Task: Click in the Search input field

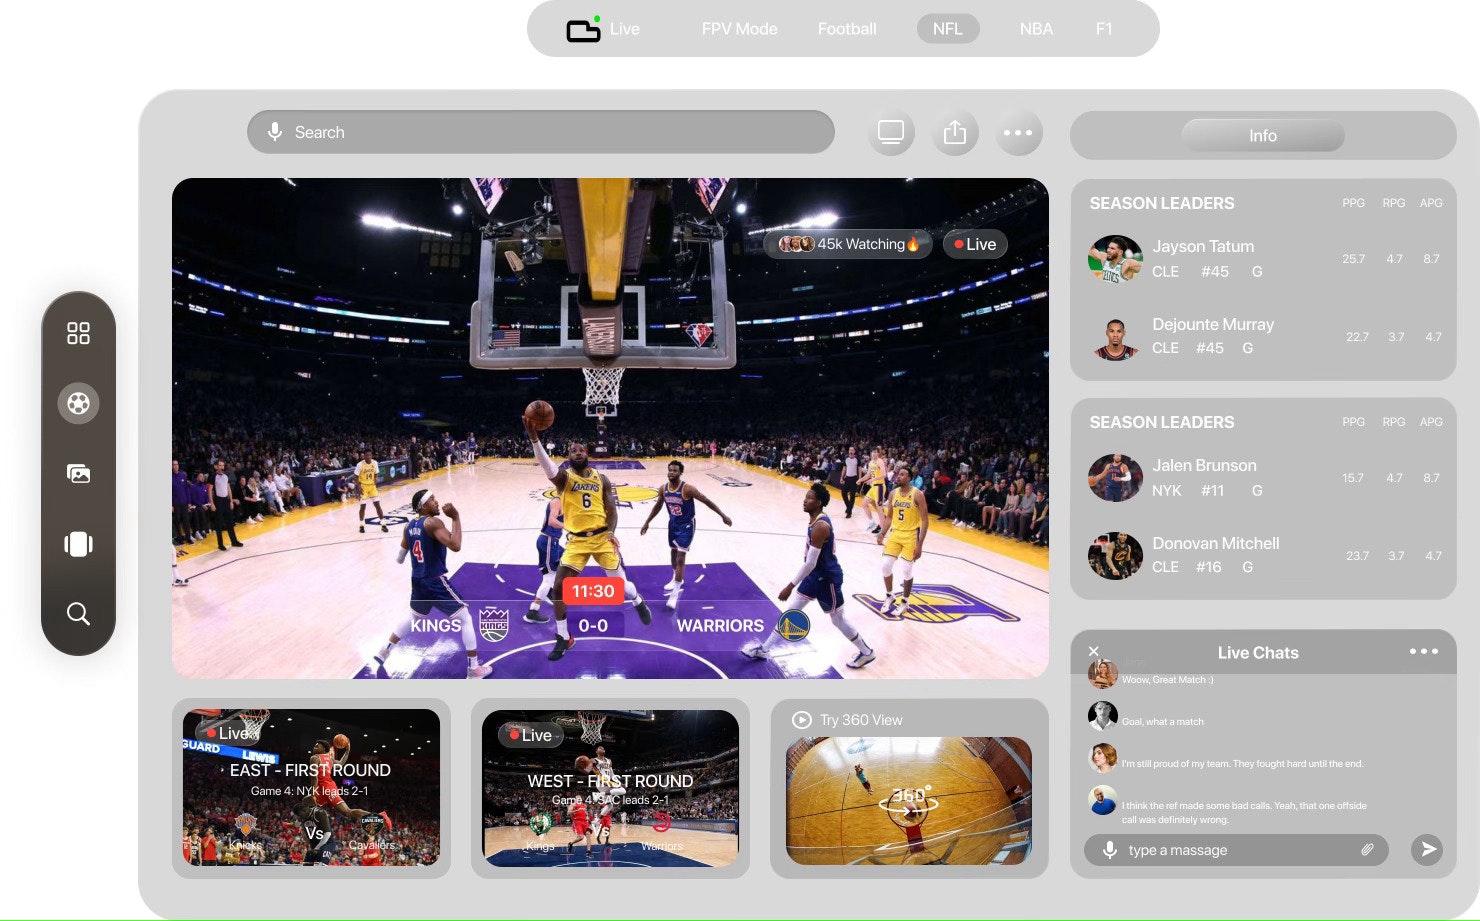Action: [x=540, y=132]
